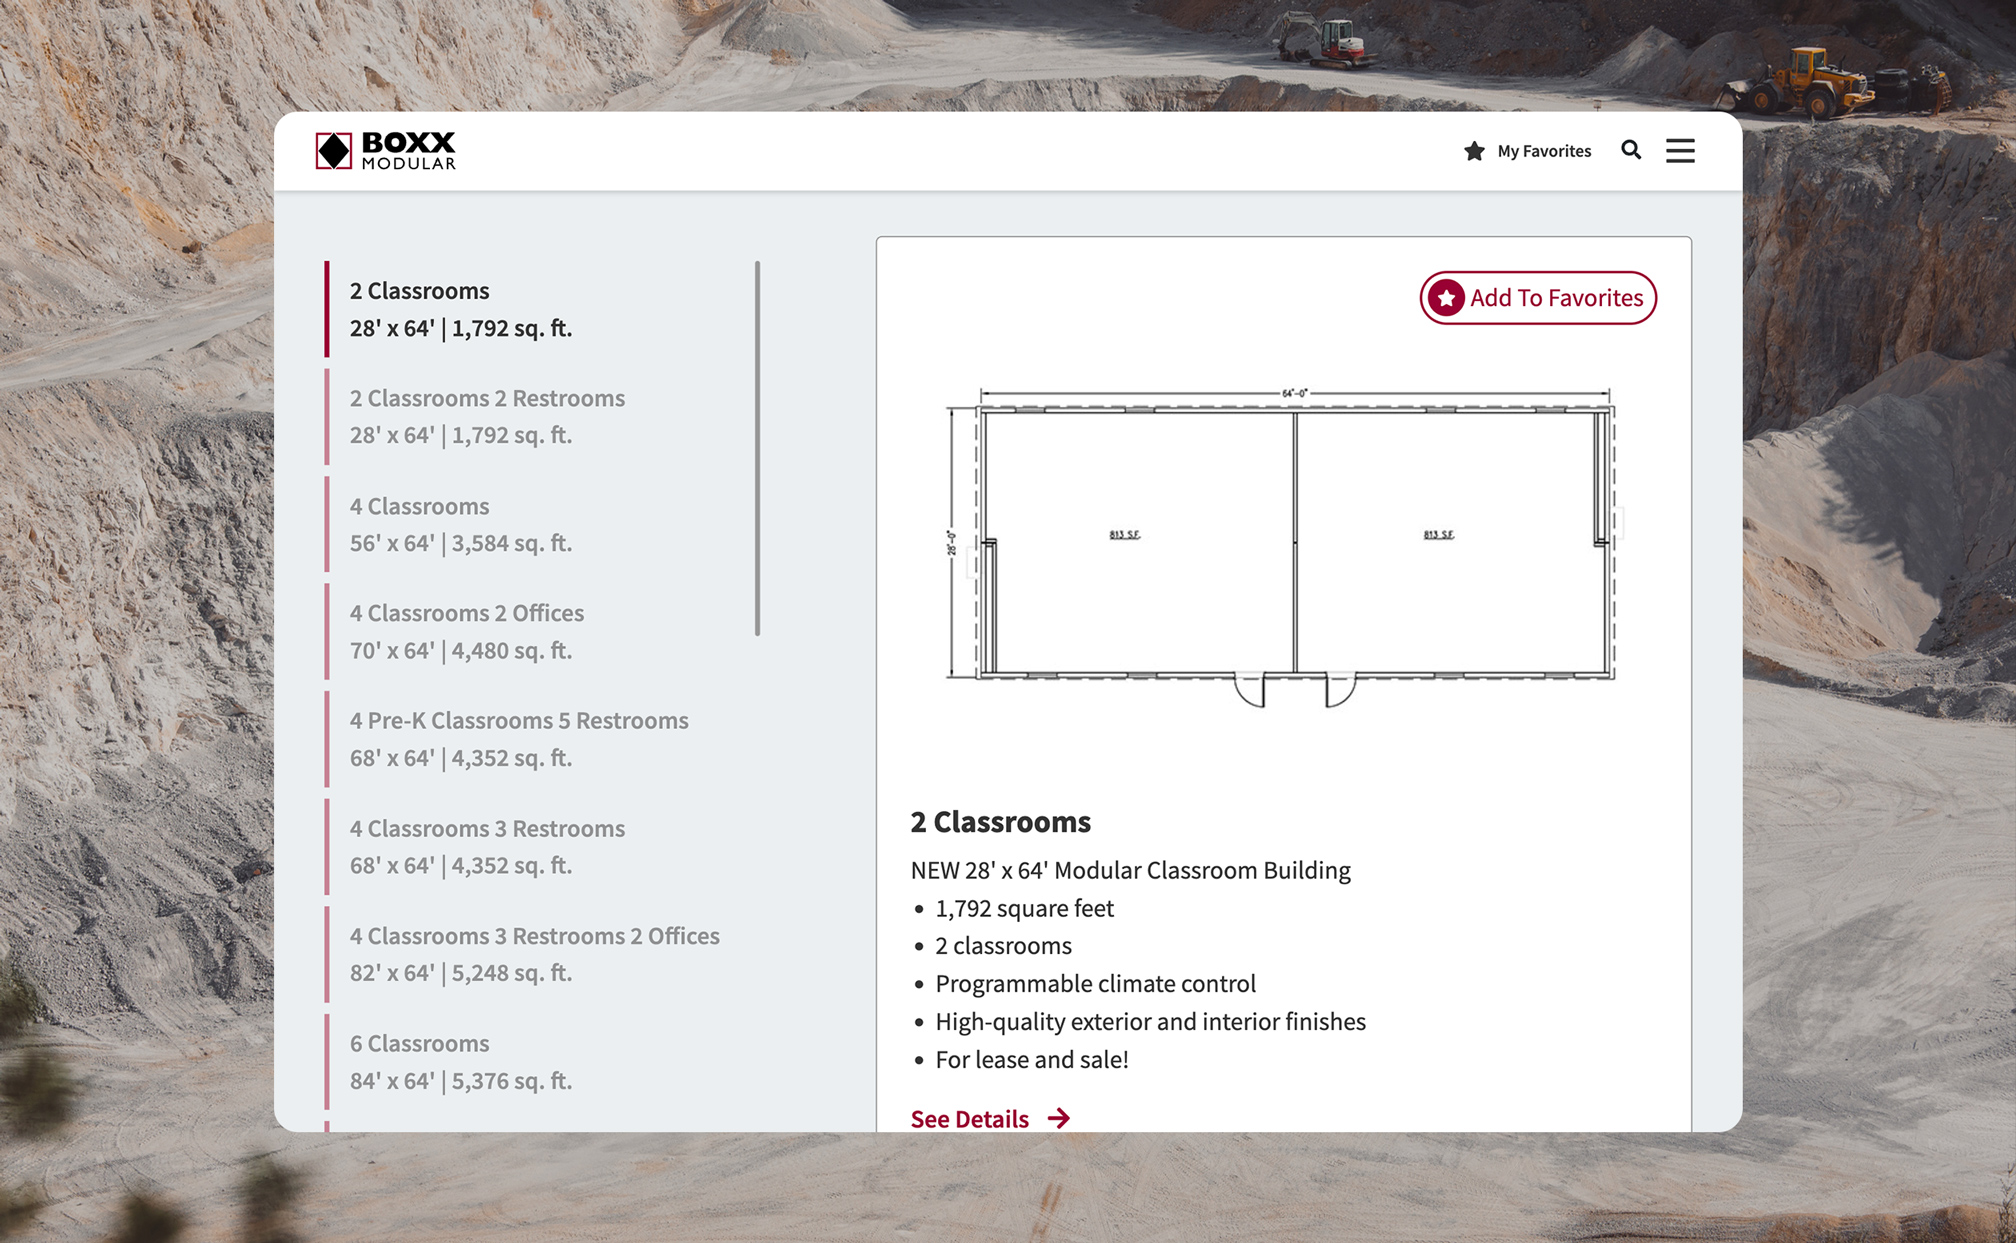Click the floor plan list scrollbar
The image size is (2016, 1243).
pos(758,448)
